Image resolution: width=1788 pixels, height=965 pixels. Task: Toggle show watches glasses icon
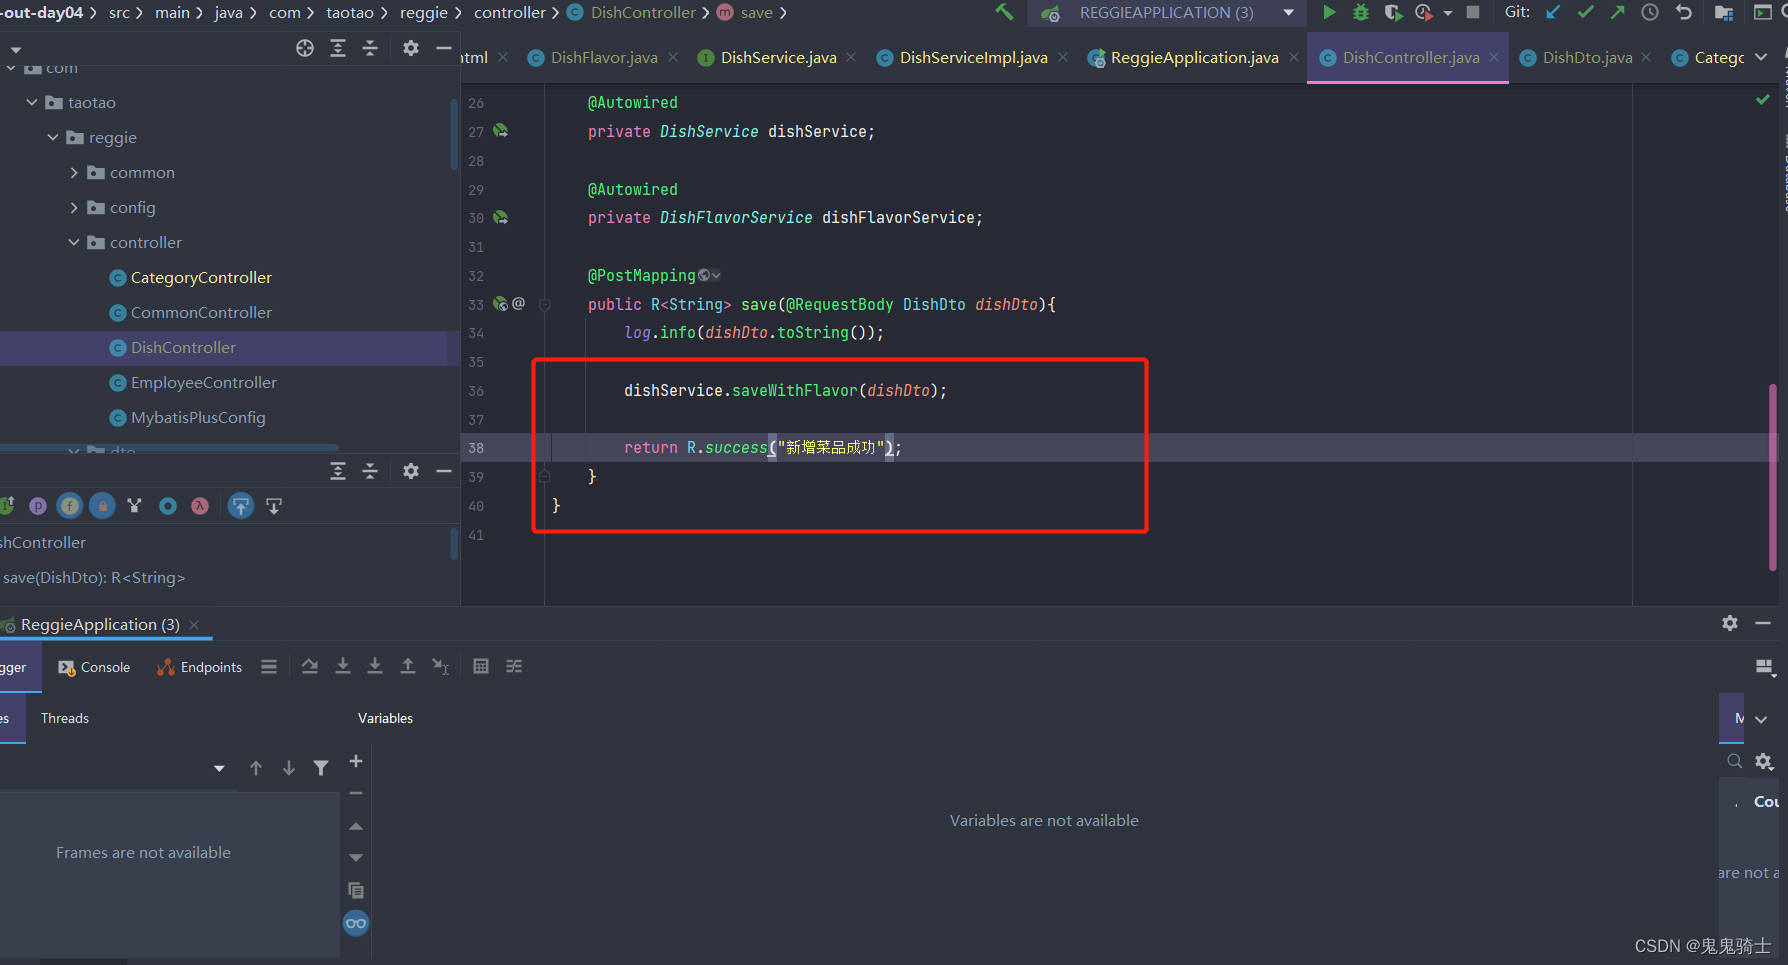[x=356, y=923]
